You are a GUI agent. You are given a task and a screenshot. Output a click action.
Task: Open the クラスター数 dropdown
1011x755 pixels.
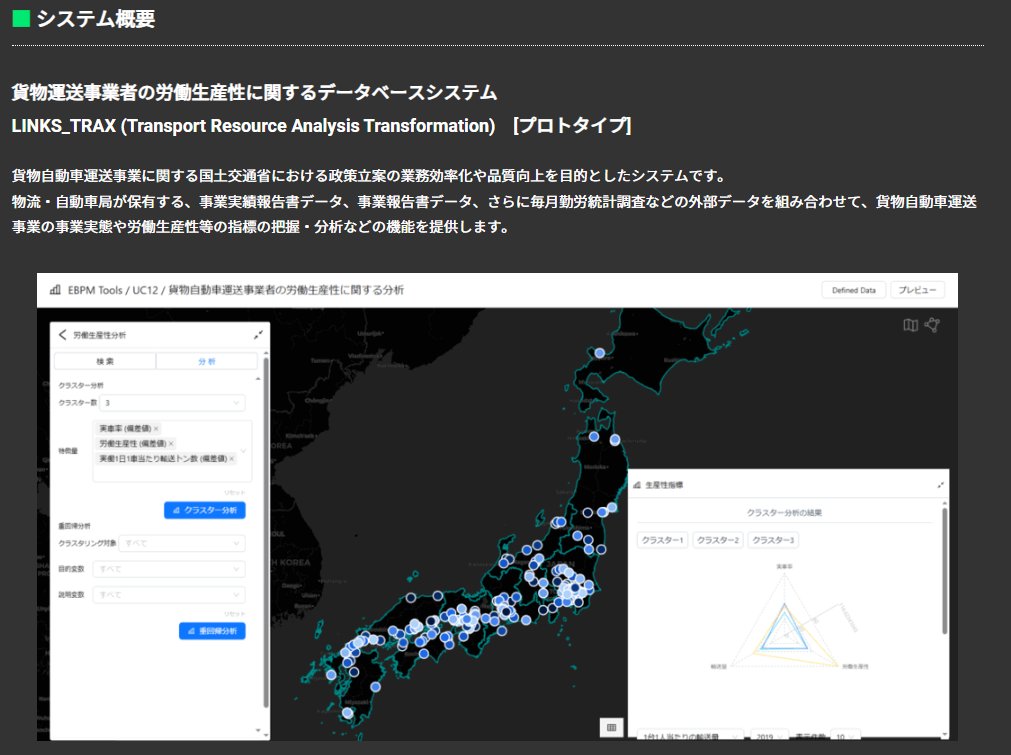click(x=172, y=402)
